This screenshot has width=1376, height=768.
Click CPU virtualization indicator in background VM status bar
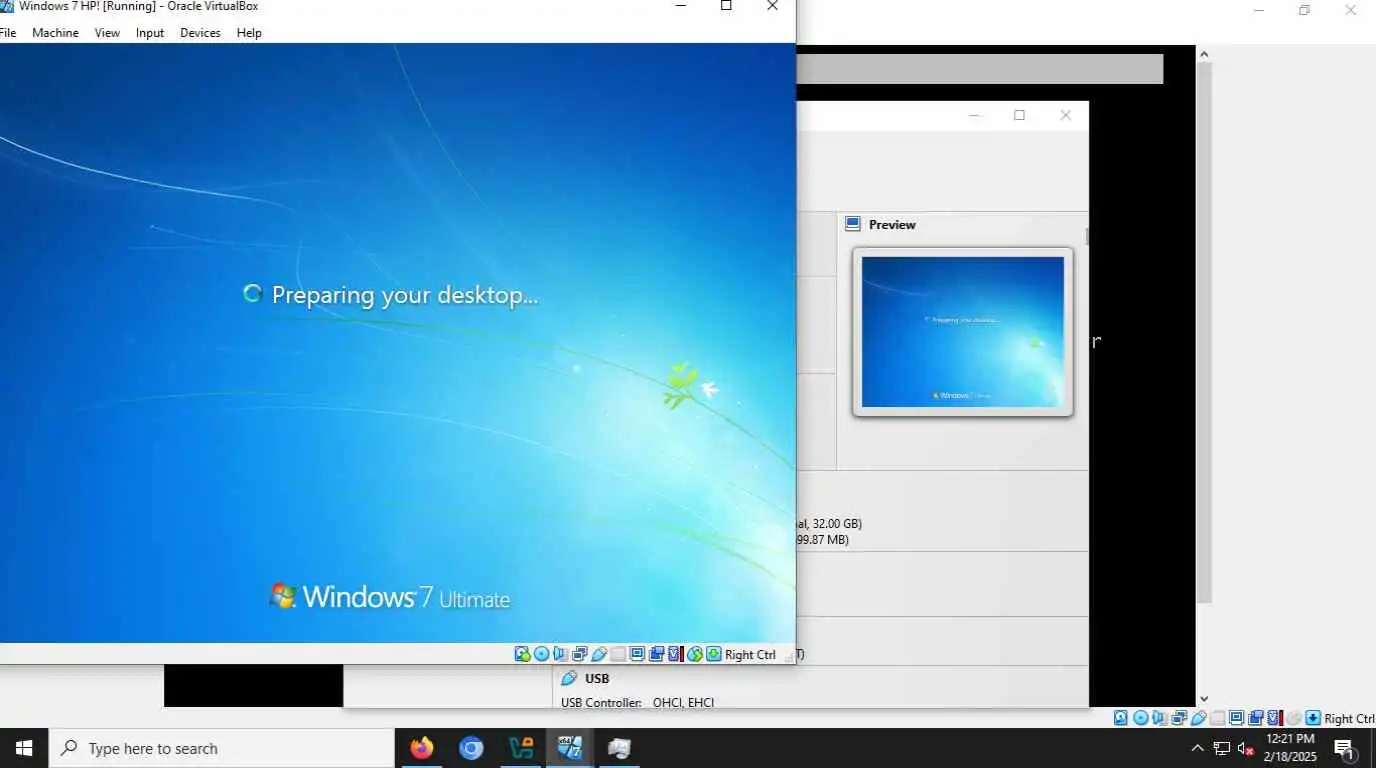point(1275,718)
